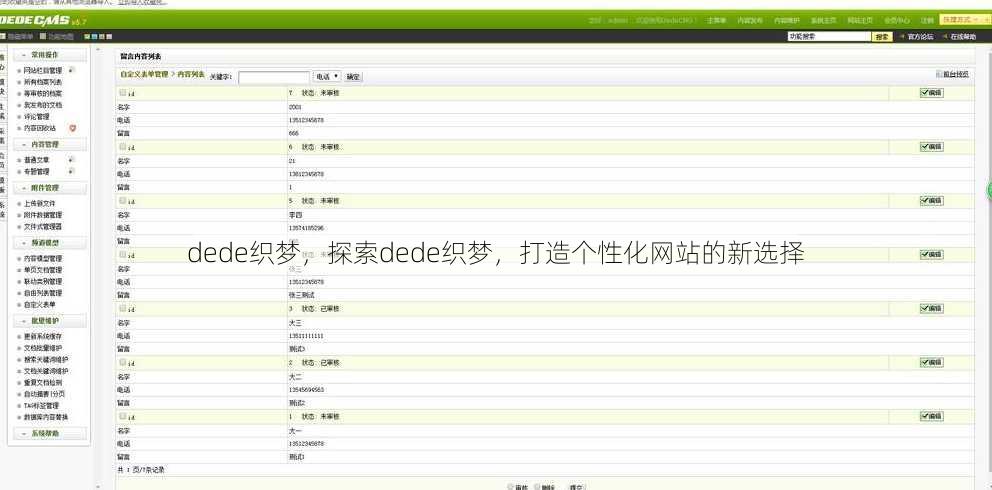
Task: Open 更新系统缓存 in sidebar
Action: tap(43, 337)
